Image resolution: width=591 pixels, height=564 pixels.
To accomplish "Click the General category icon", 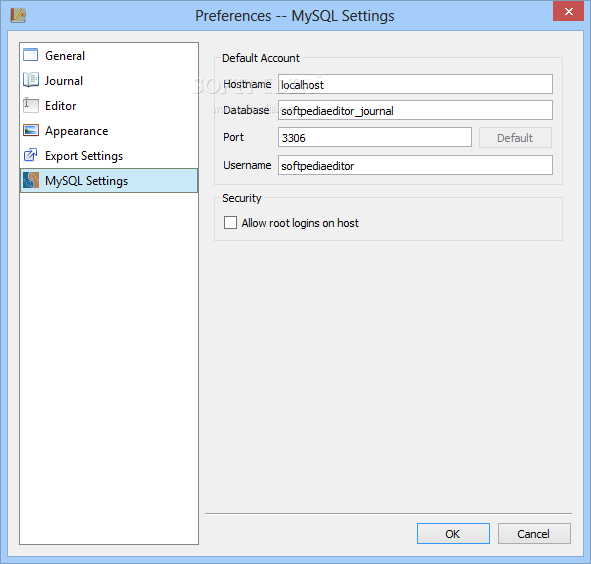I will pyautogui.click(x=31, y=55).
